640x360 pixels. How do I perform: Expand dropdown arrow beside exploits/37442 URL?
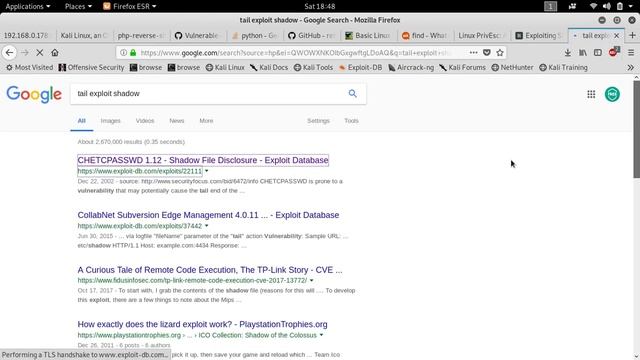click(207, 226)
